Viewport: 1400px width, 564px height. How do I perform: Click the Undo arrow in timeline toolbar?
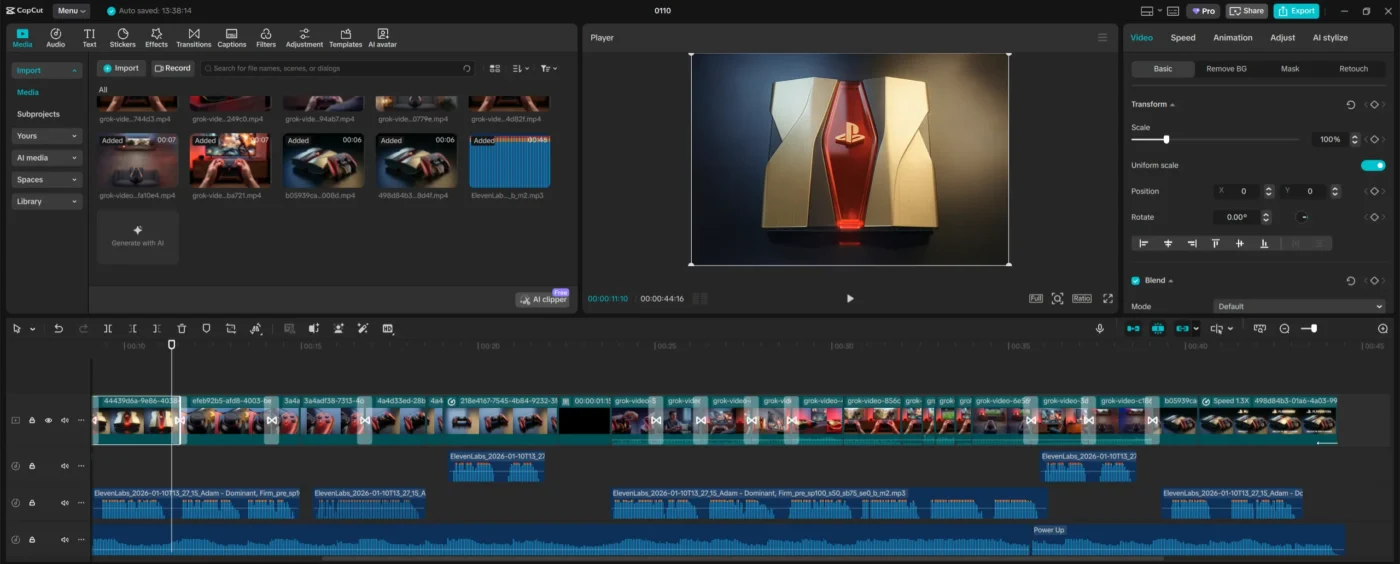click(58, 329)
